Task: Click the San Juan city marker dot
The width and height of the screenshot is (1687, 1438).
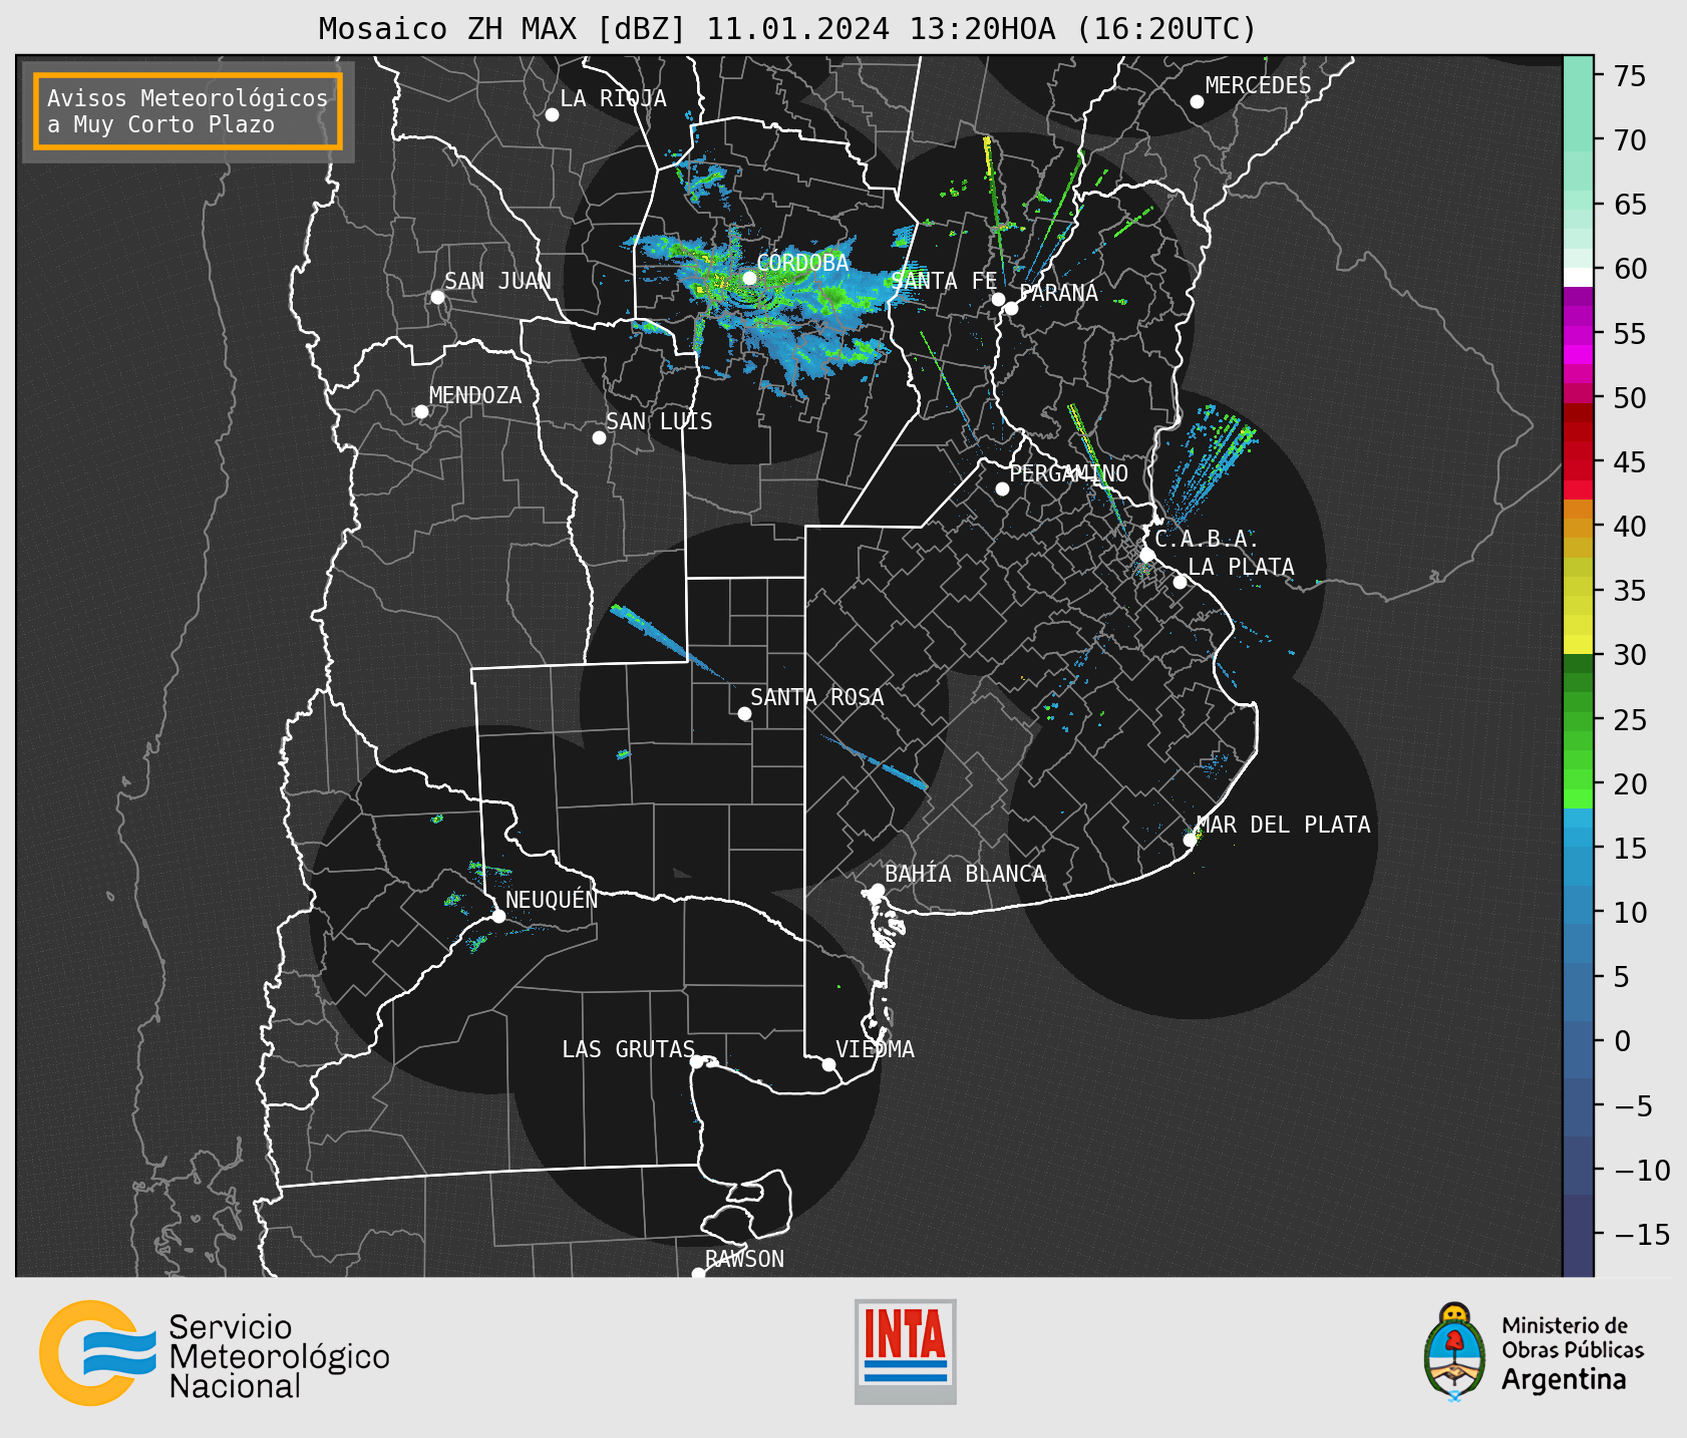Action: (x=437, y=297)
